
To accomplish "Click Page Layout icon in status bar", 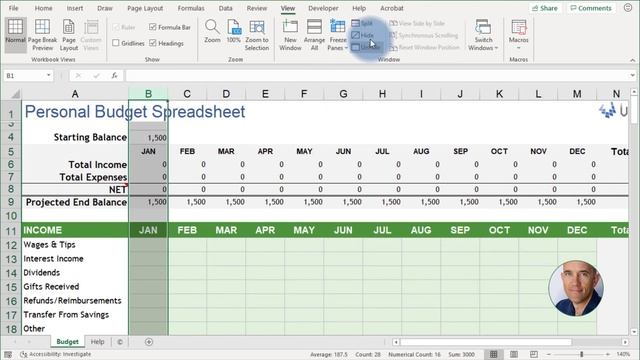I will (514, 354).
